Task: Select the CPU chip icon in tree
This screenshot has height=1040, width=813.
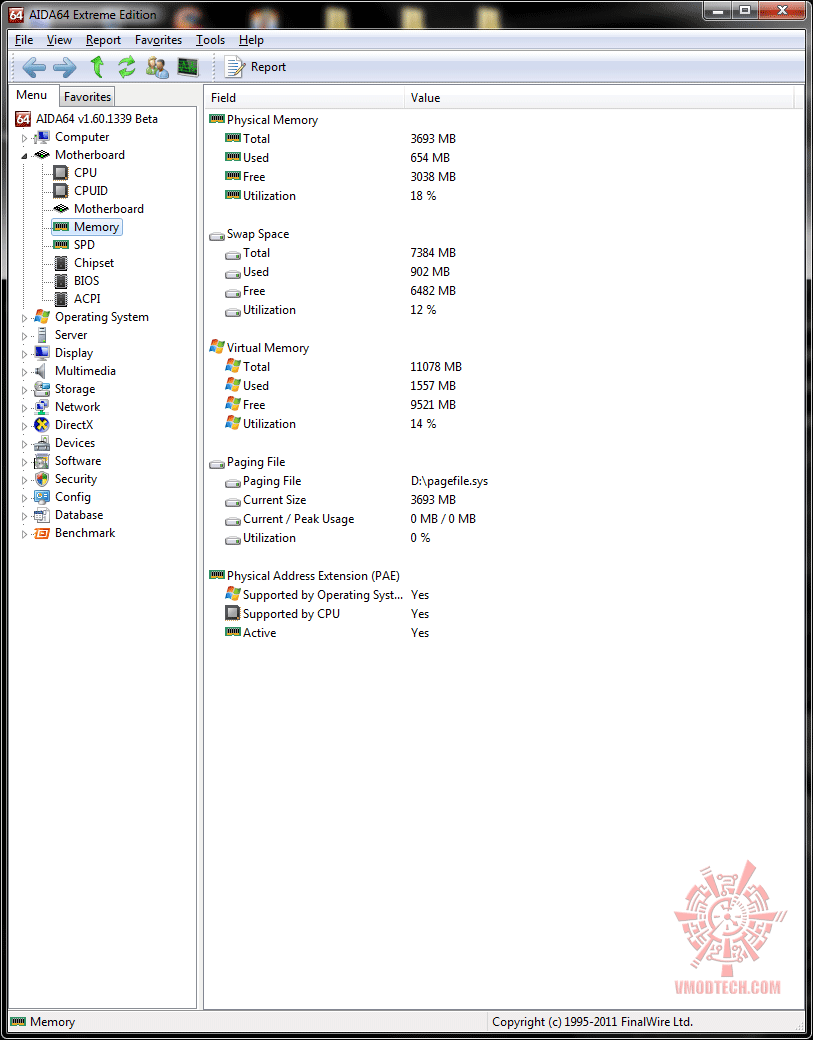Action: click(x=61, y=172)
